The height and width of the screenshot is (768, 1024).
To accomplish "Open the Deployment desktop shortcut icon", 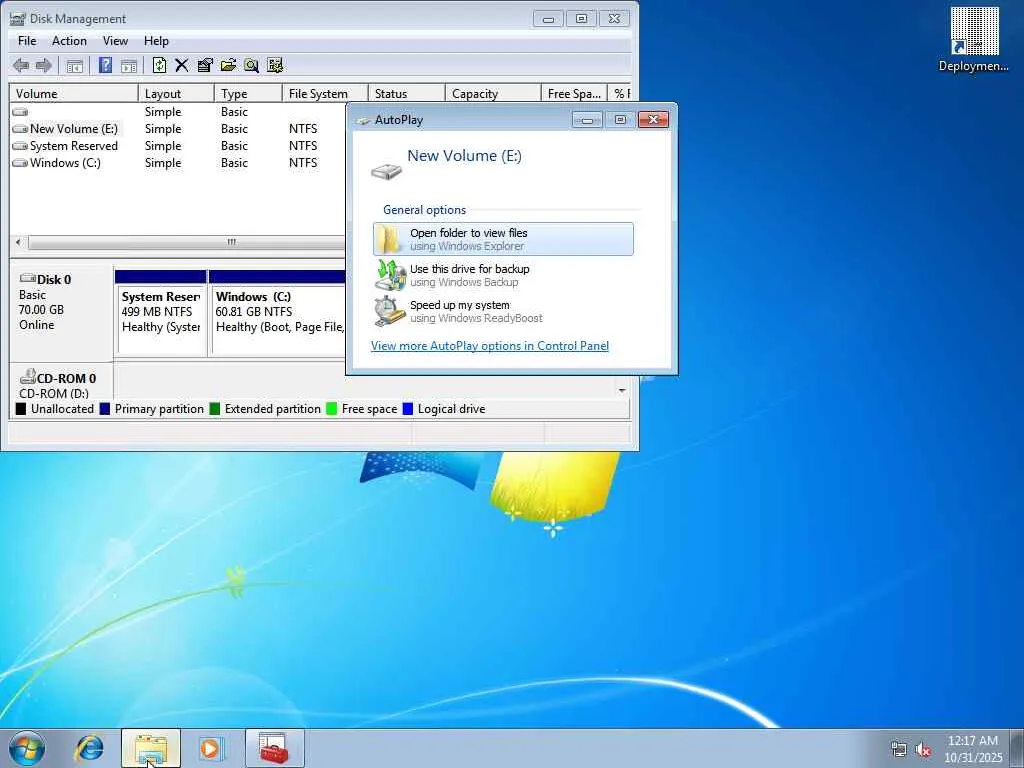I will tap(974, 39).
